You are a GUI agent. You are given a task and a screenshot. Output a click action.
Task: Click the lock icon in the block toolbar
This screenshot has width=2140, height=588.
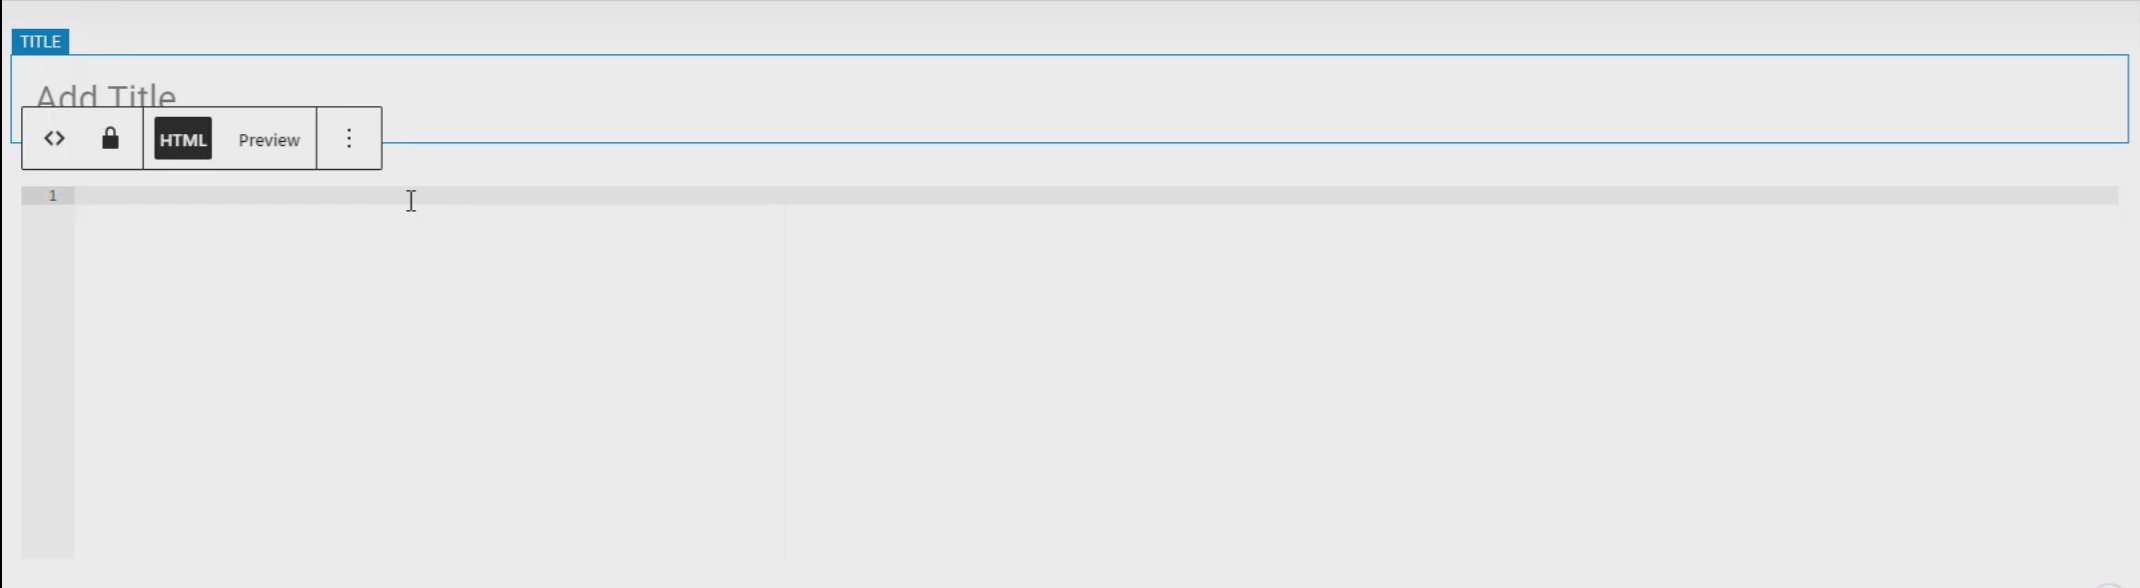click(110, 139)
